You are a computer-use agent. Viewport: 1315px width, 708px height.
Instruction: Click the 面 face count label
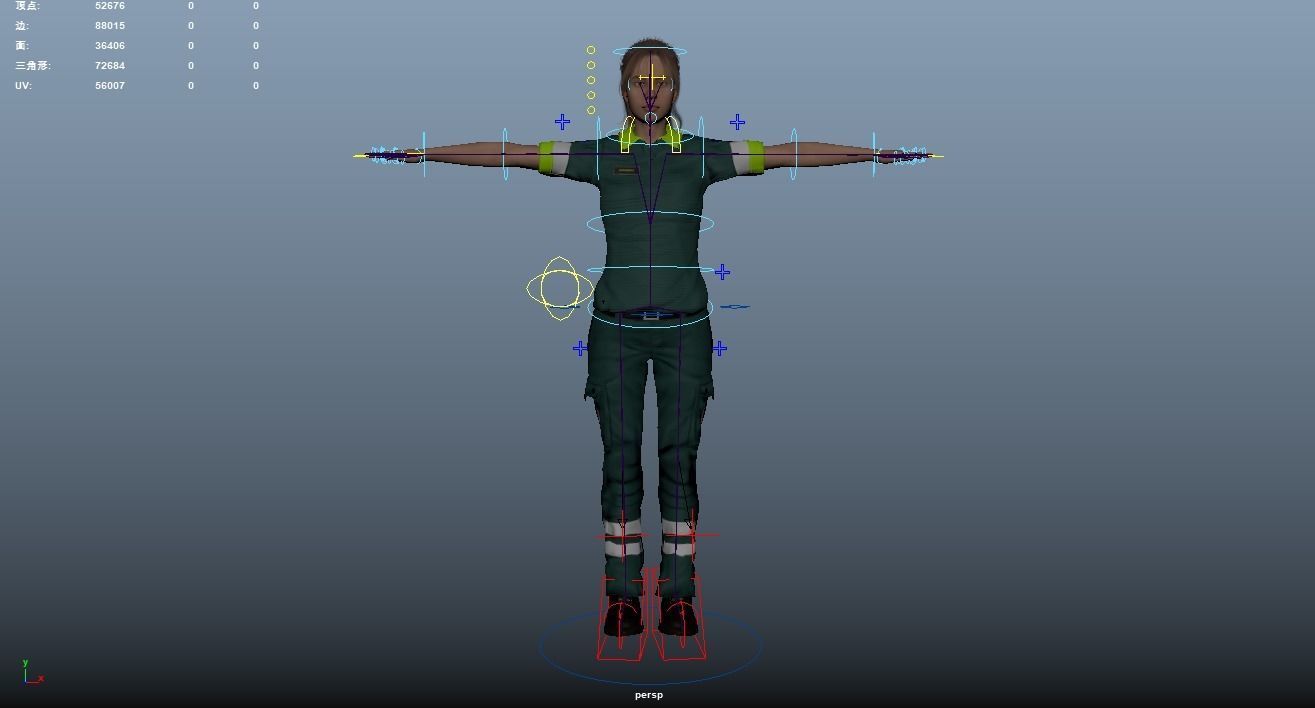22,46
